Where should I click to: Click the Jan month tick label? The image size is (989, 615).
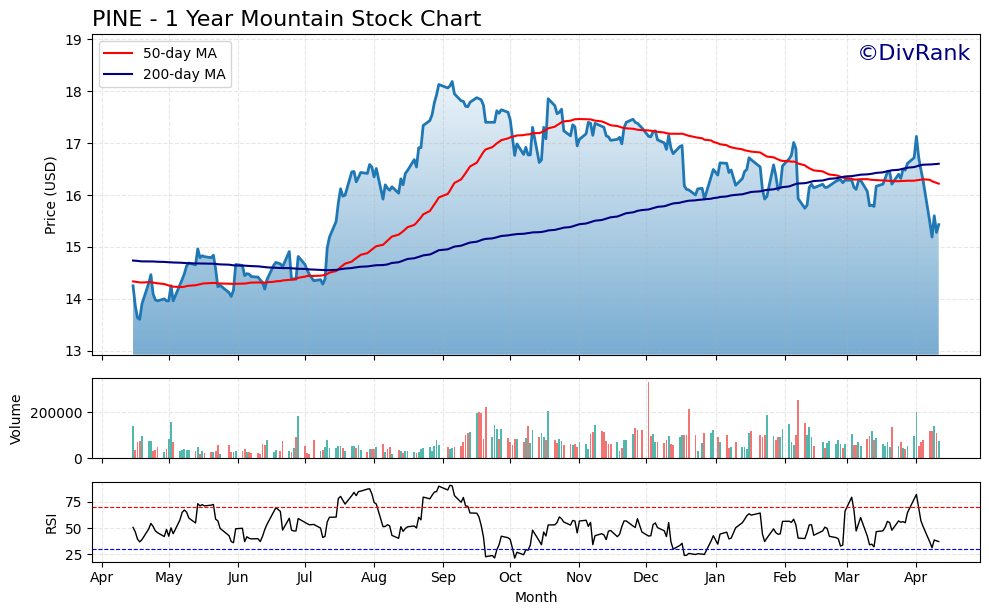click(715, 578)
